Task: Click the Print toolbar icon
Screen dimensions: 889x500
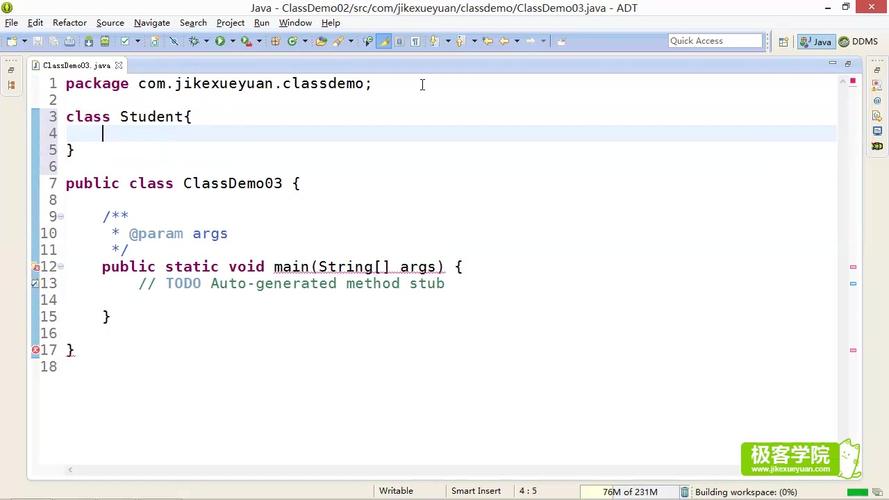Action: coord(69,41)
